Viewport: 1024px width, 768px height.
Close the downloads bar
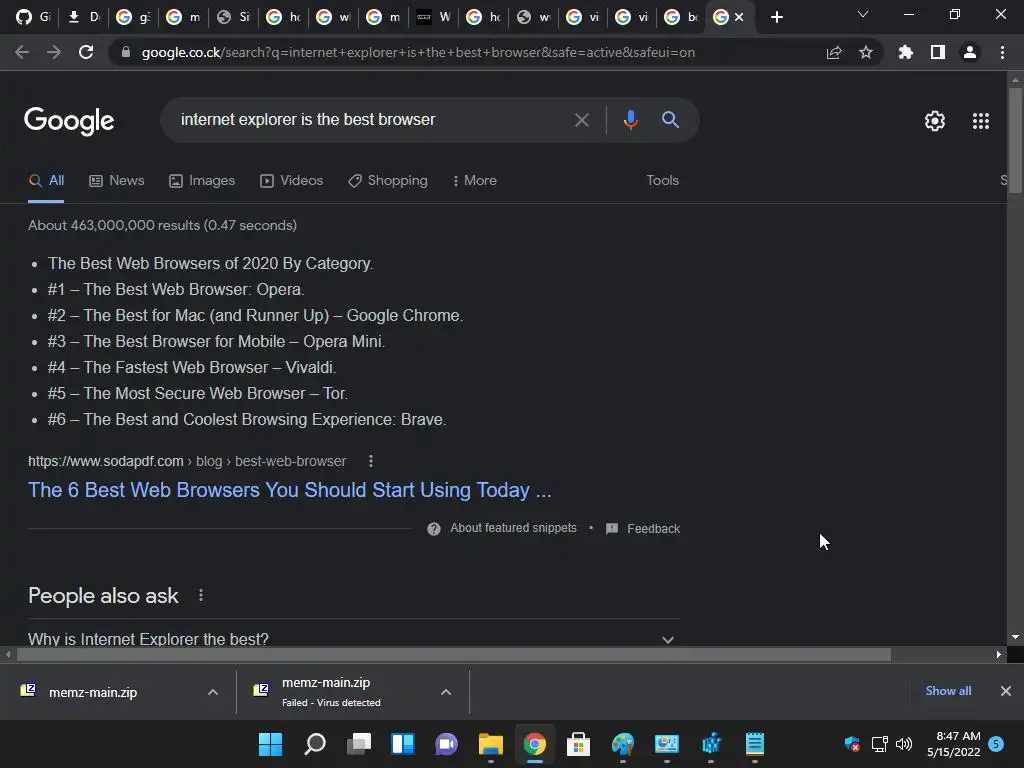pos(1006,691)
